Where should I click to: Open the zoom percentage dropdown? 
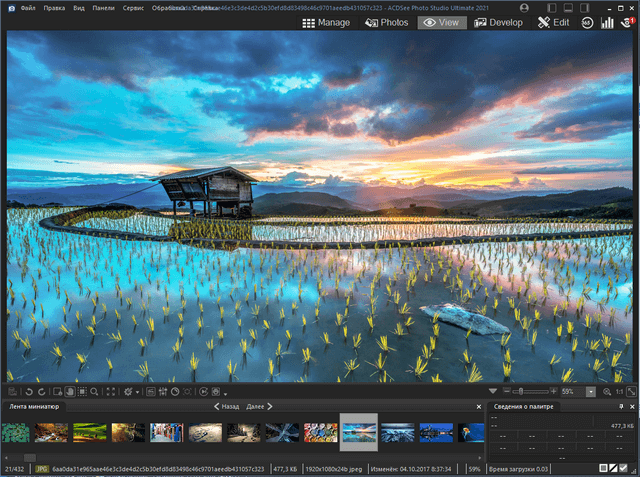(591, 392)
